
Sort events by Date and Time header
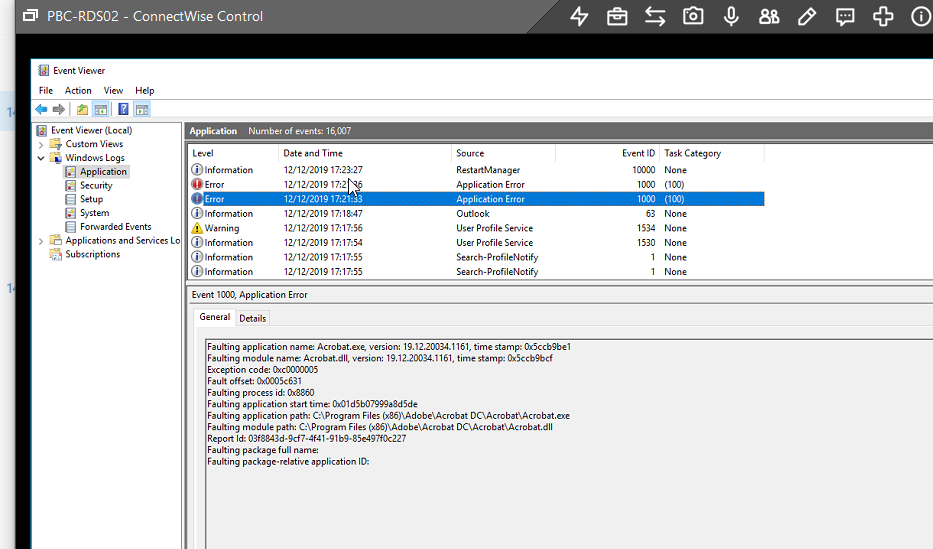click(364, 153)
